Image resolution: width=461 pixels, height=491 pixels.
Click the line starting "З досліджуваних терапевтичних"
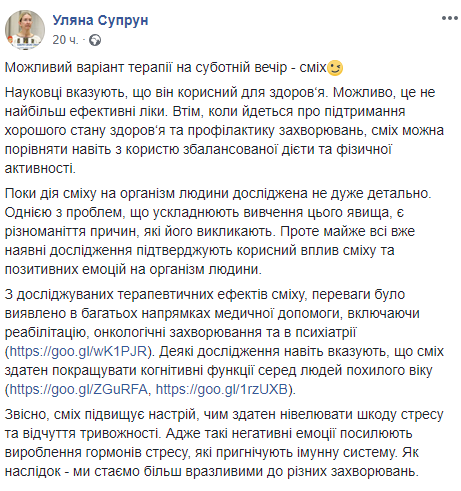(x=205, y=294)
